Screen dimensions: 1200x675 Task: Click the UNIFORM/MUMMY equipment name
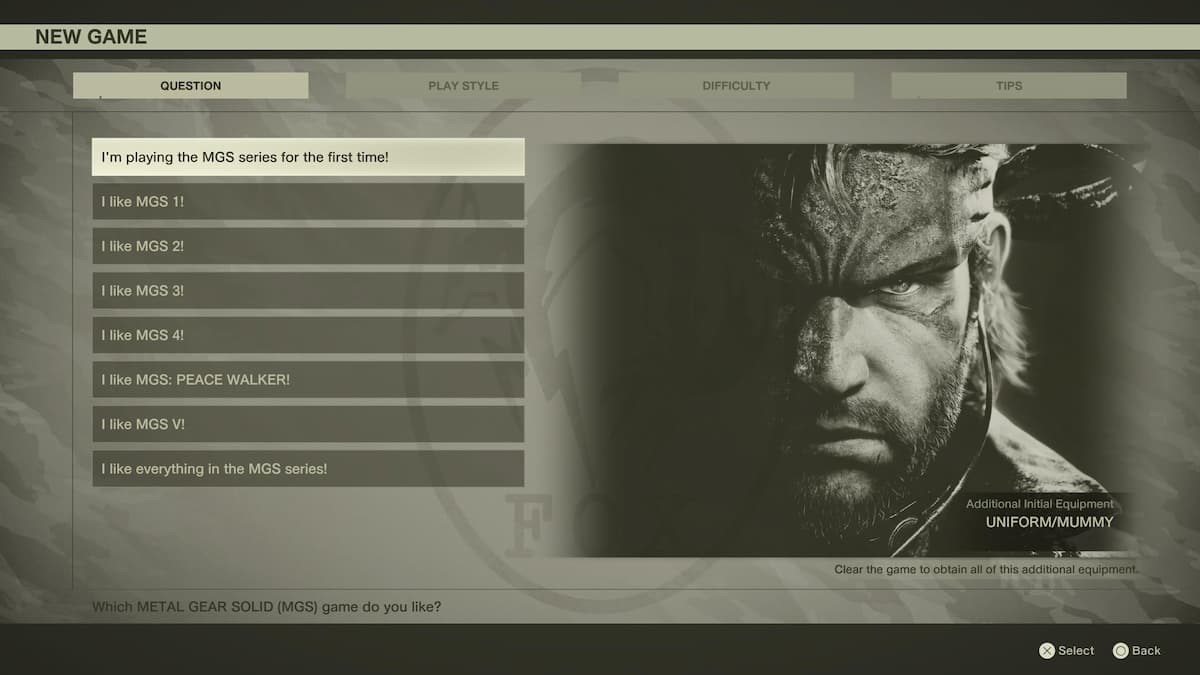click(1049, 522)
